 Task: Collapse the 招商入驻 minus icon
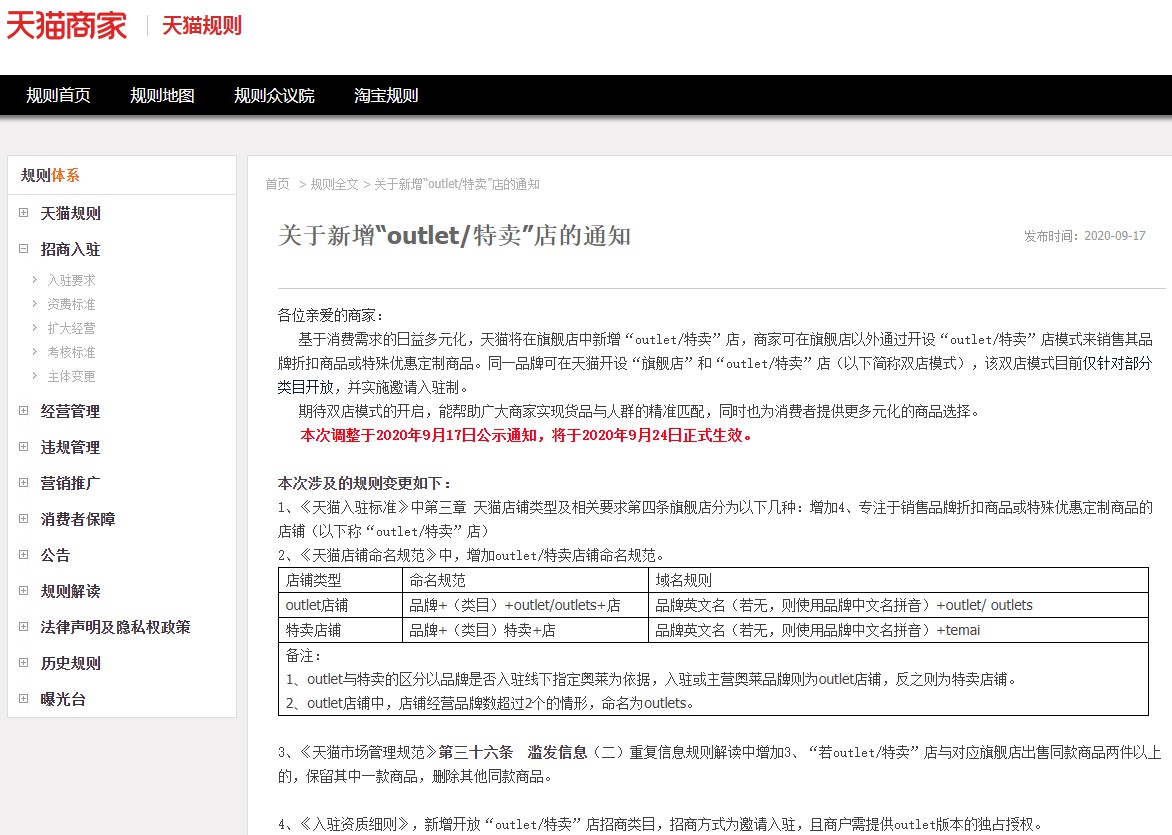[x=23, y=249]
